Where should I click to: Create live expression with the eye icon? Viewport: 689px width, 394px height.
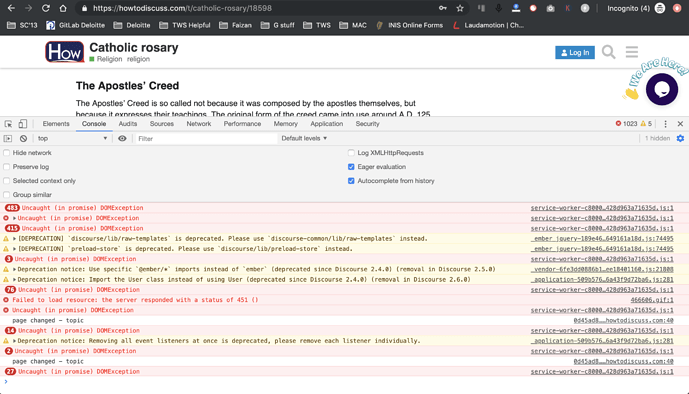point(122,138)
